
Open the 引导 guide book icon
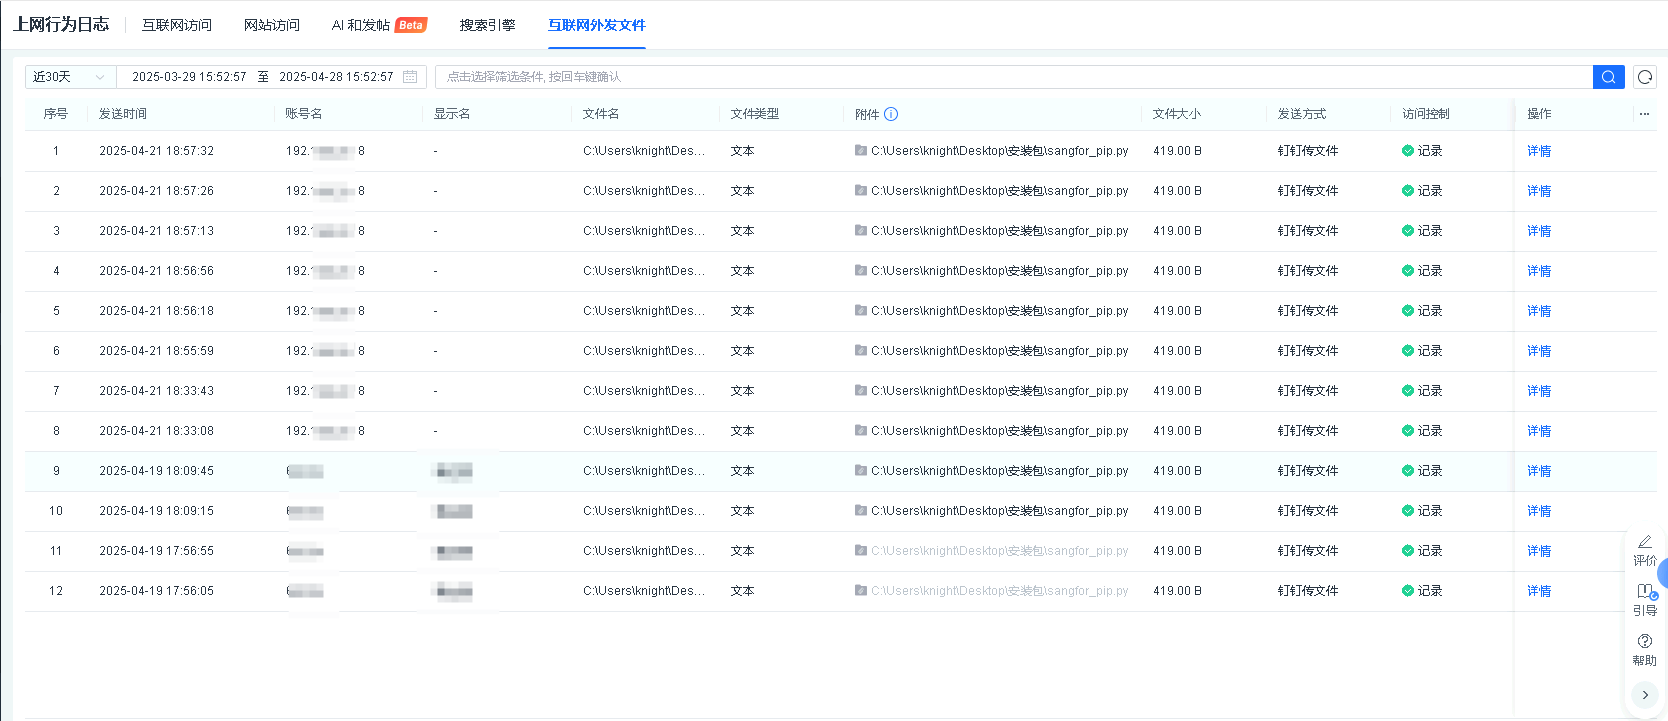click(x=1645, y=591)
